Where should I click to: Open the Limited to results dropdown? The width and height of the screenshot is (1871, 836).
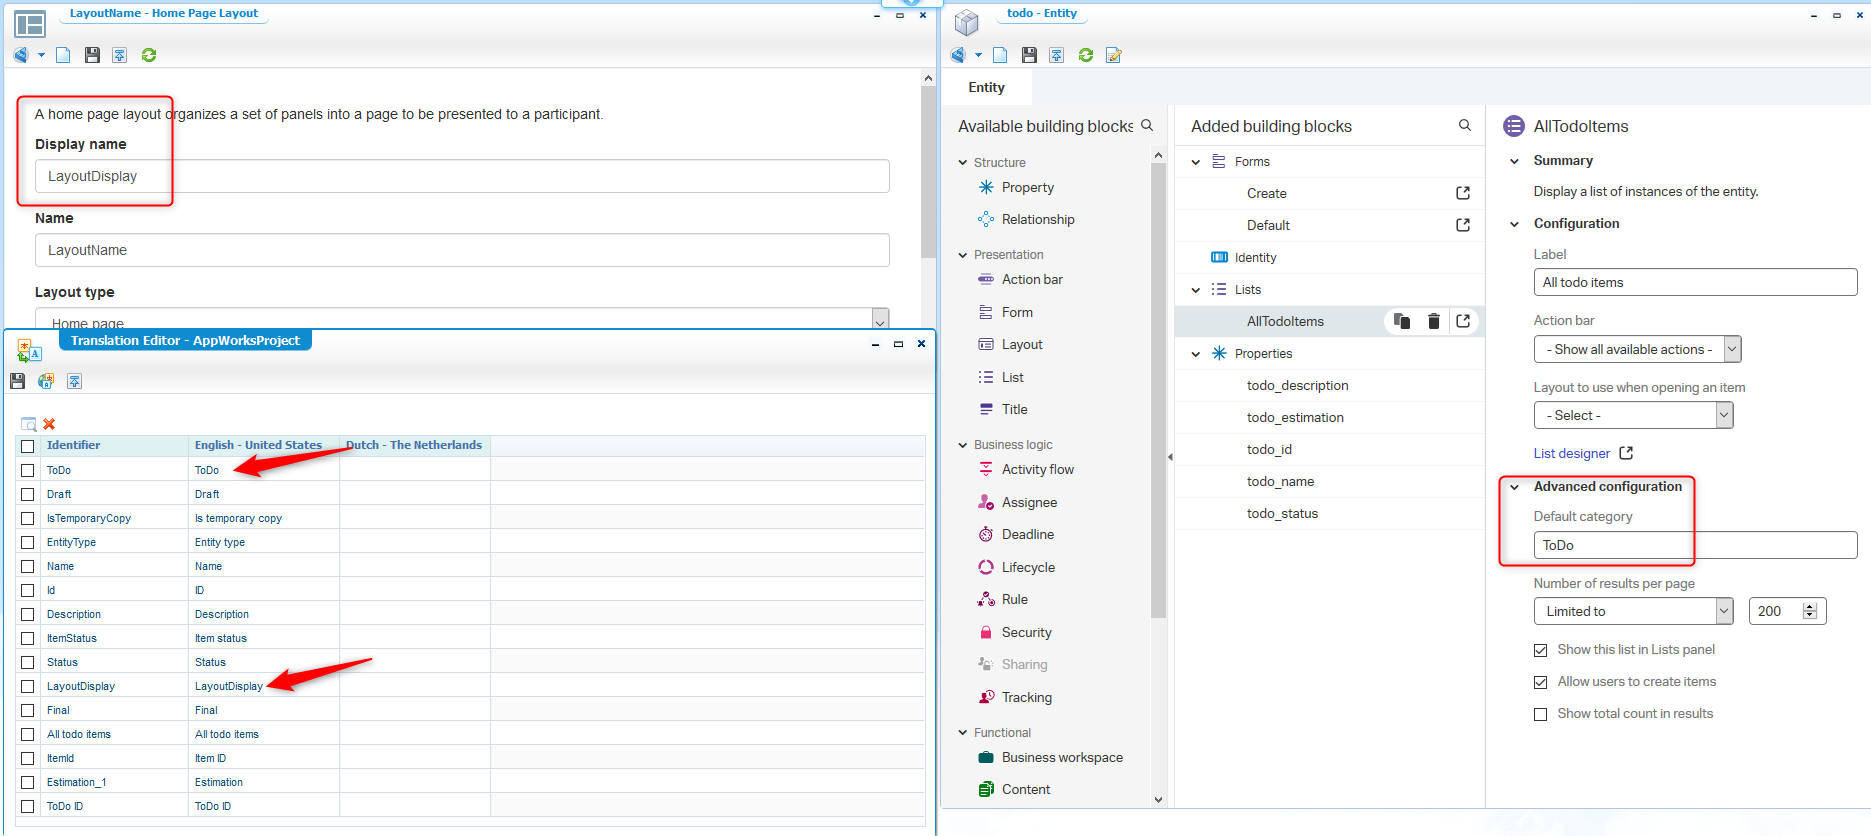1633,611
